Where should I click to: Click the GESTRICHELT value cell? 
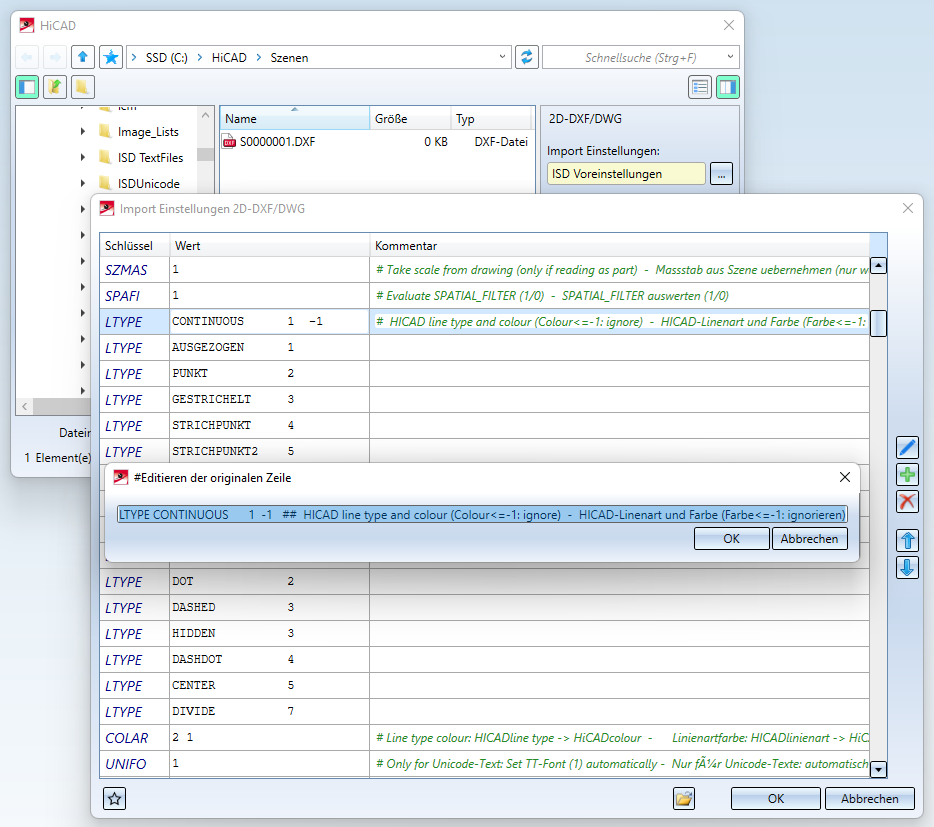[x=269, y=399]
